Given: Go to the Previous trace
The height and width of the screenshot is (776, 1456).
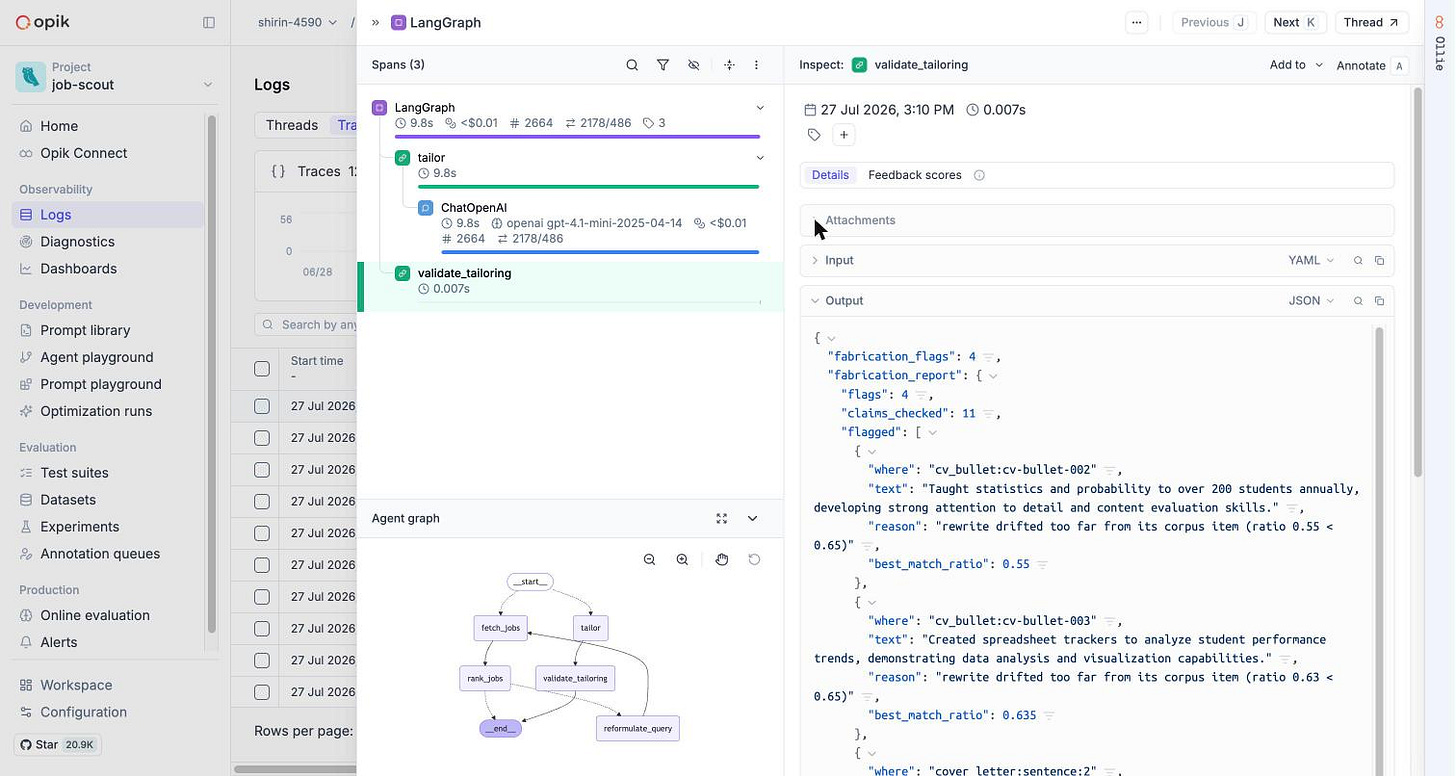Looking at the screenshot, I should click(x=1214, y=22).
